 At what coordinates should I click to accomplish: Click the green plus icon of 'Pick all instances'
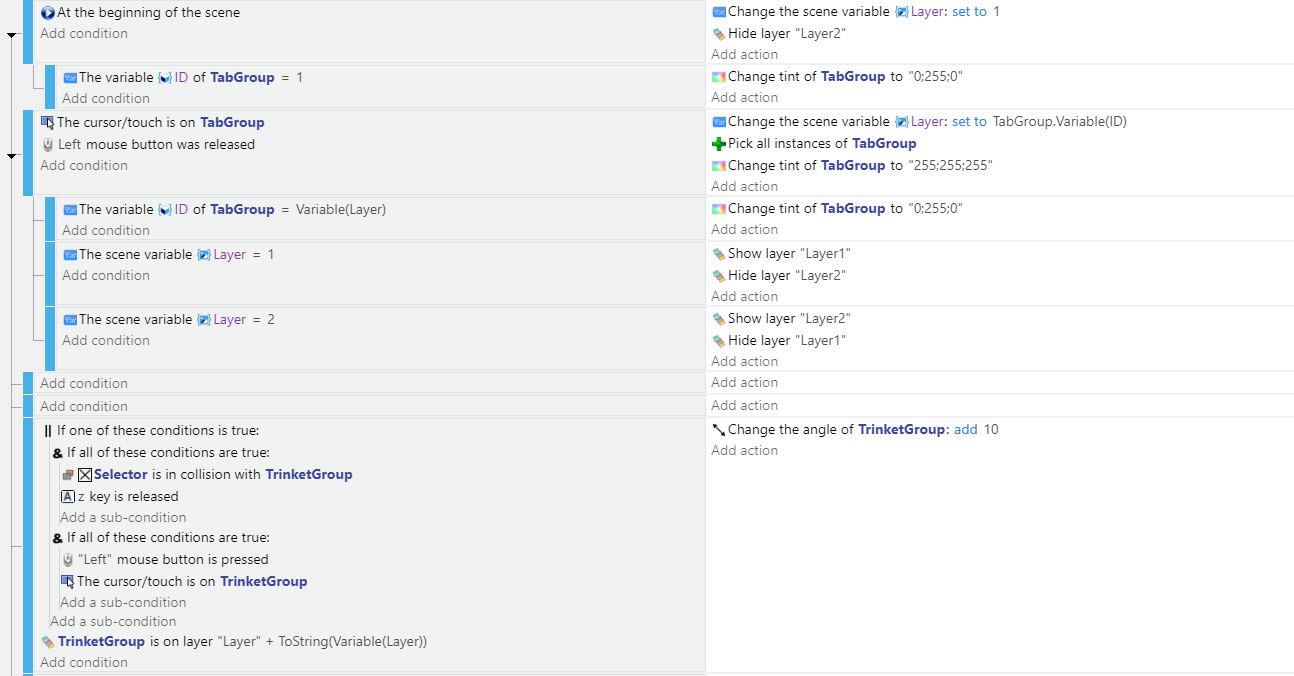[718, 144]
